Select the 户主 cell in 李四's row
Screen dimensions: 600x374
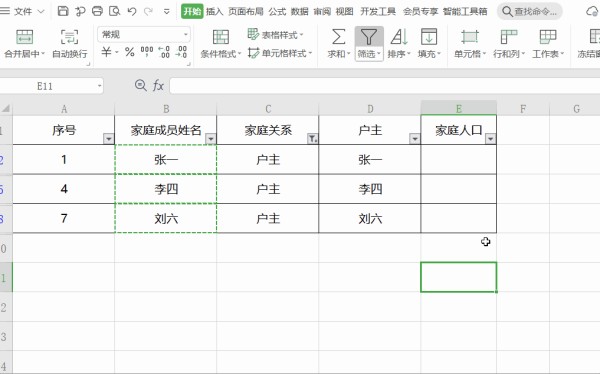pyautogui.click(x=268, y=189)
